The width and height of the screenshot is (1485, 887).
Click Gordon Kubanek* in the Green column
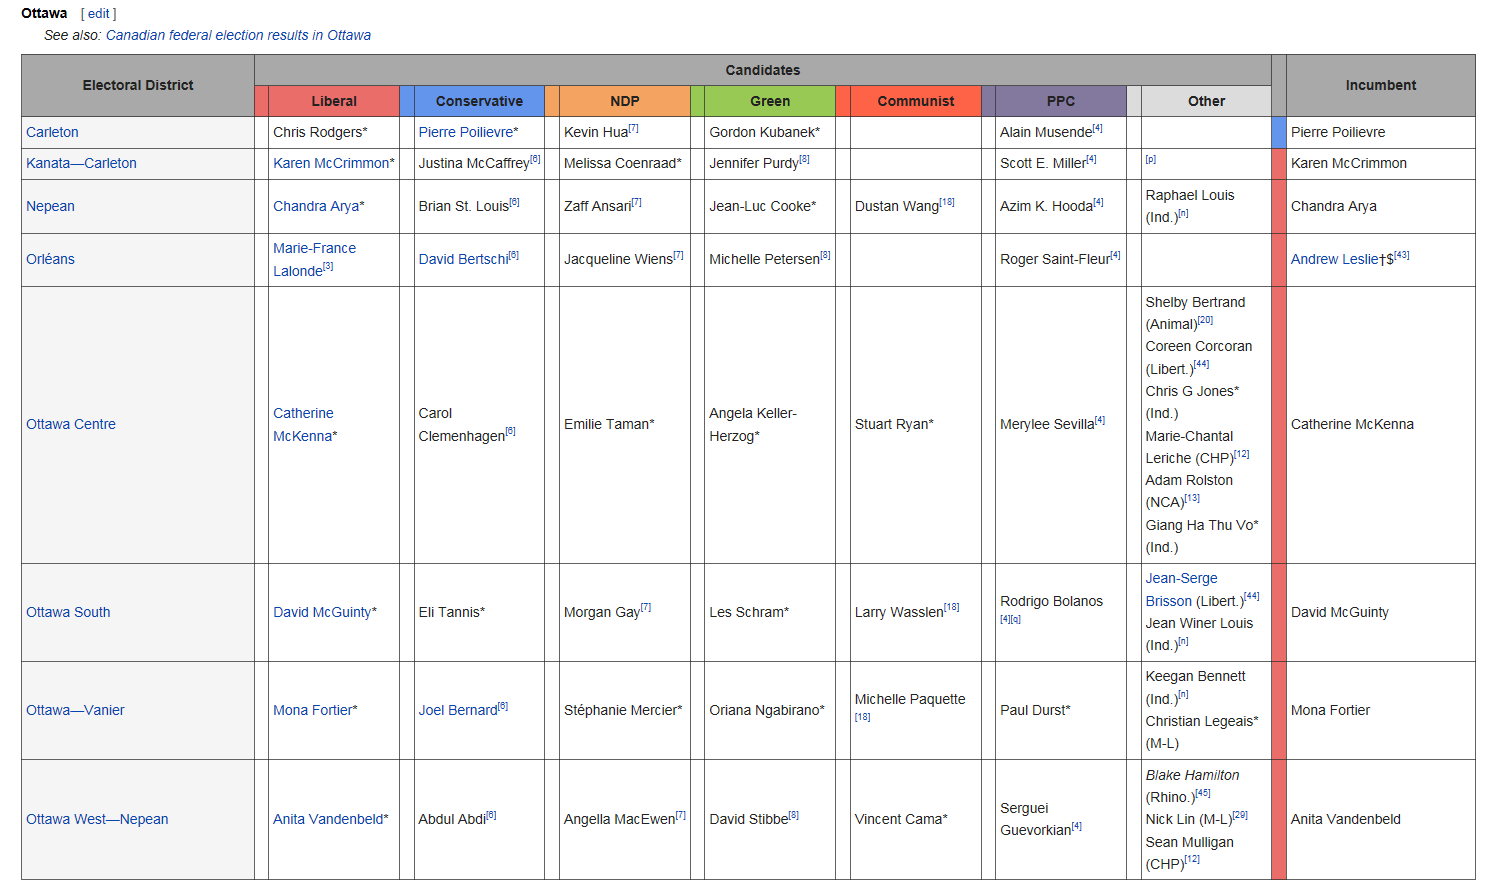click(x=765, y=132)
